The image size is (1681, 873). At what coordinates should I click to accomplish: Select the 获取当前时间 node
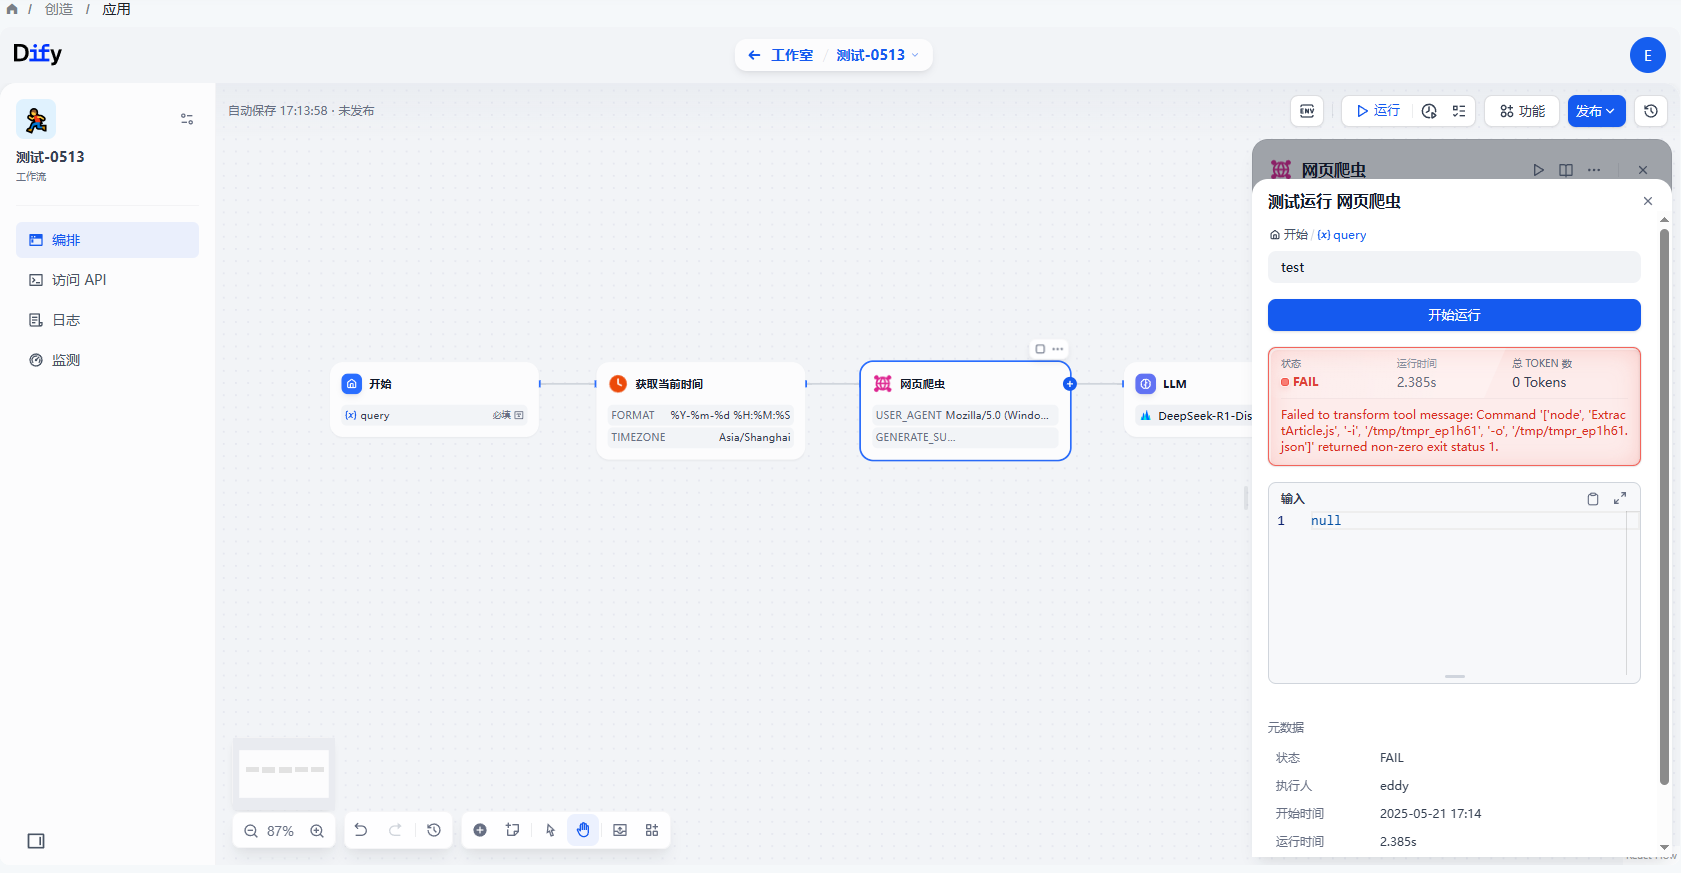pos(701,410)
